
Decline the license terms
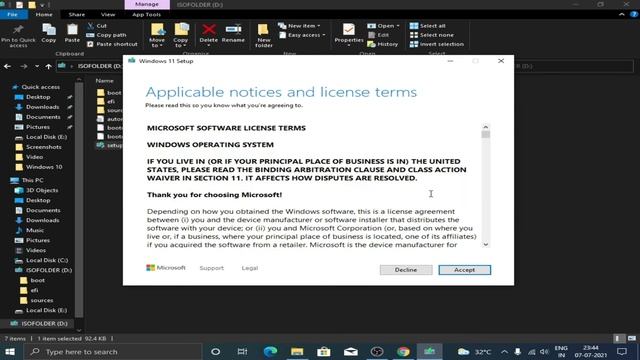pos(406,270)
